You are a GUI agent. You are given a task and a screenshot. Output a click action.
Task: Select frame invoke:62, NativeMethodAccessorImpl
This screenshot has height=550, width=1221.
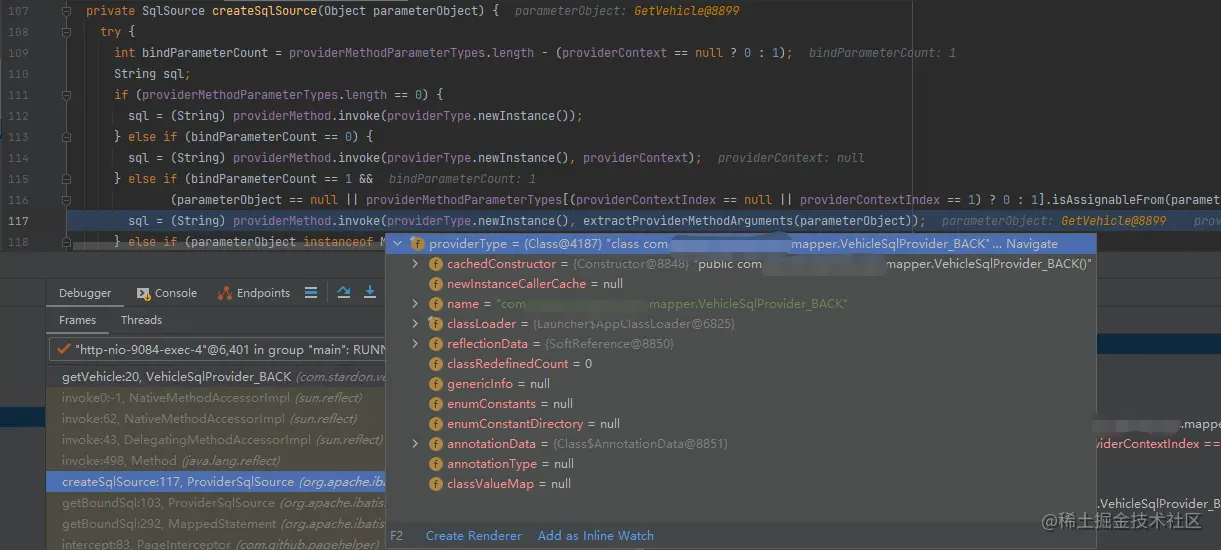pos(217,419)
